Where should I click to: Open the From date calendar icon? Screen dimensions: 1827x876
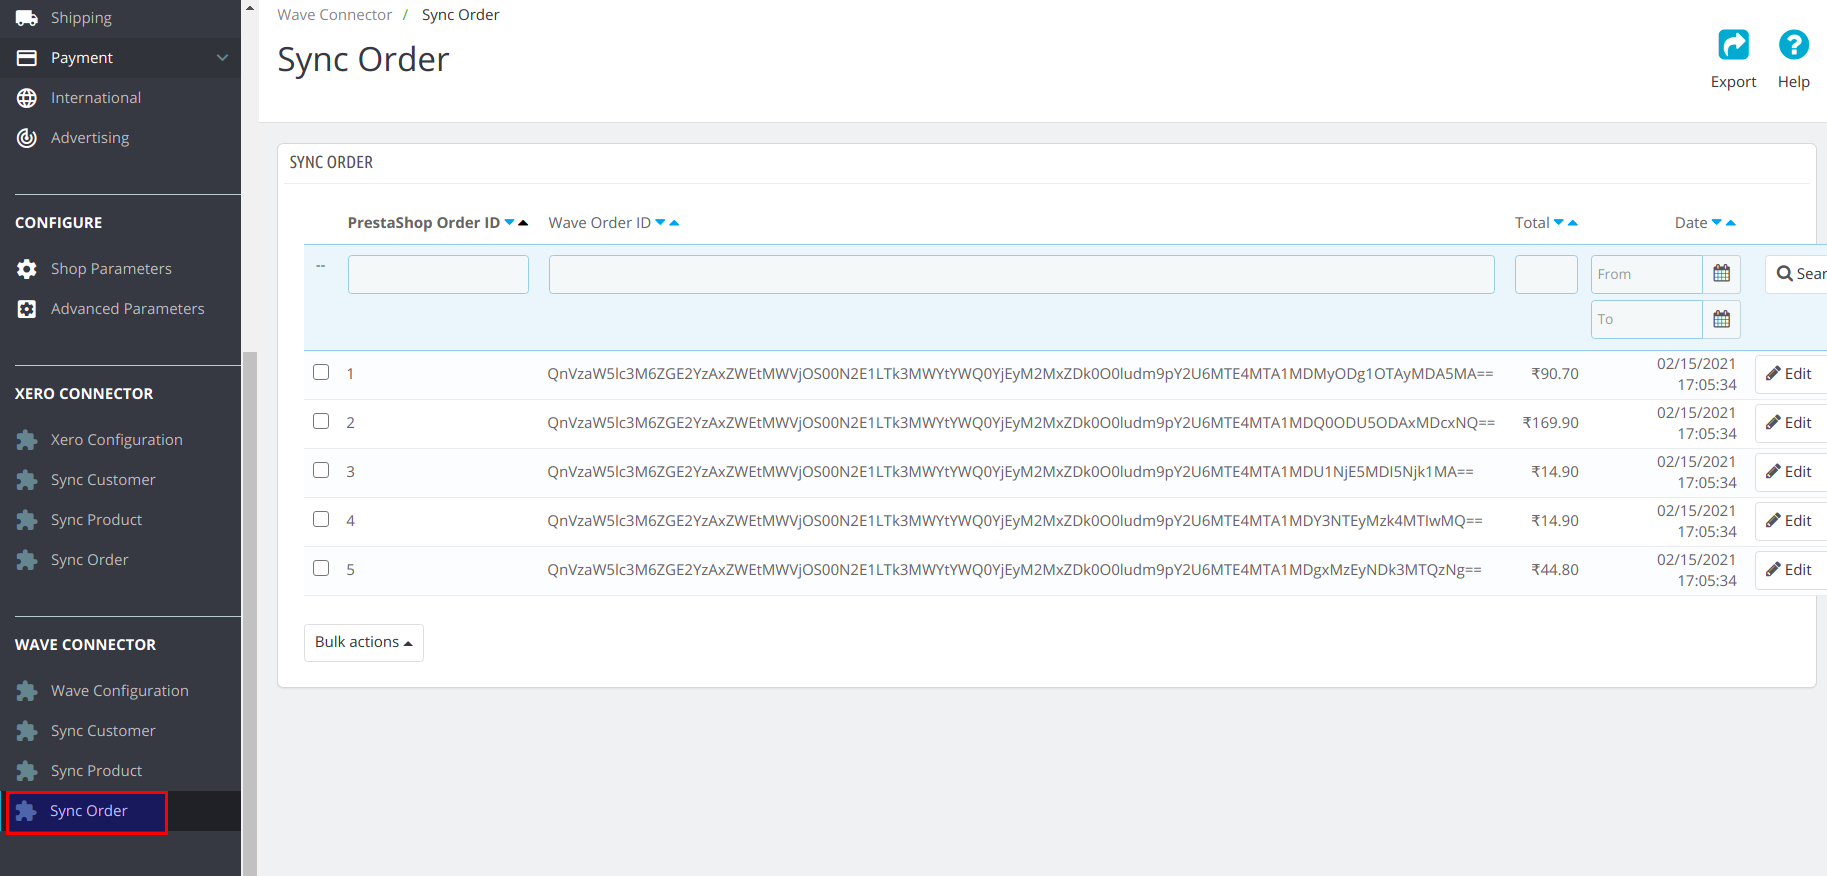tap(1721, 274)
